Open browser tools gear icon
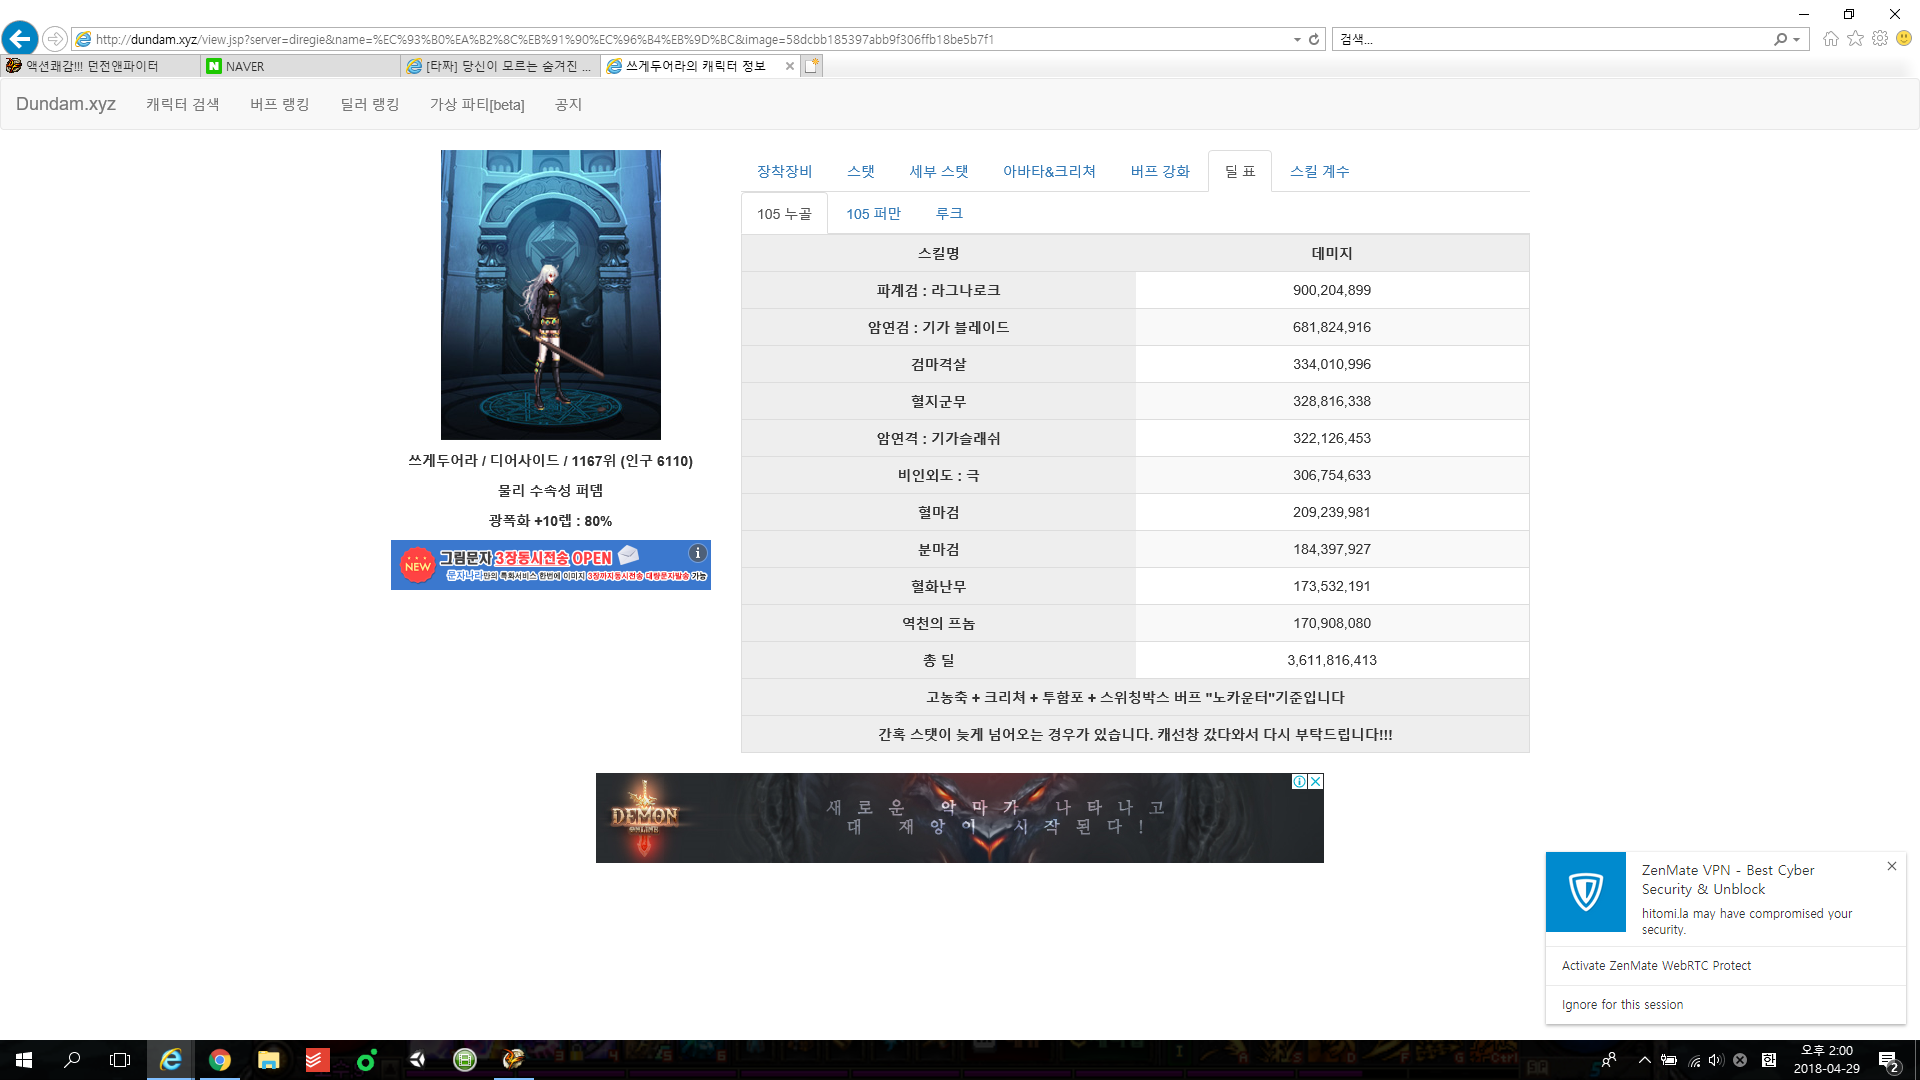Screen dimensions: 1920x1080 (1880, 38)
